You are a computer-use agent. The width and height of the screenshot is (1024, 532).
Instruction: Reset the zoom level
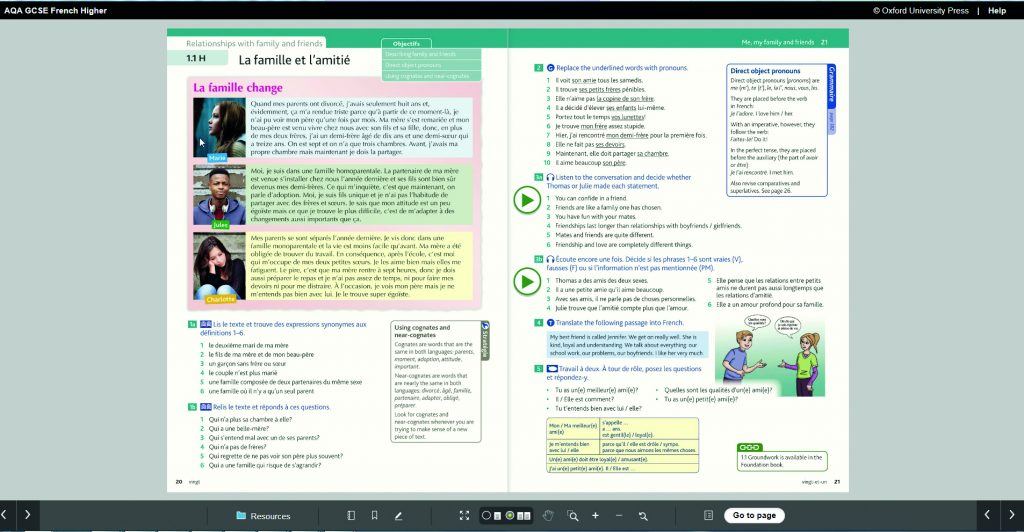(x=643, y=516)
